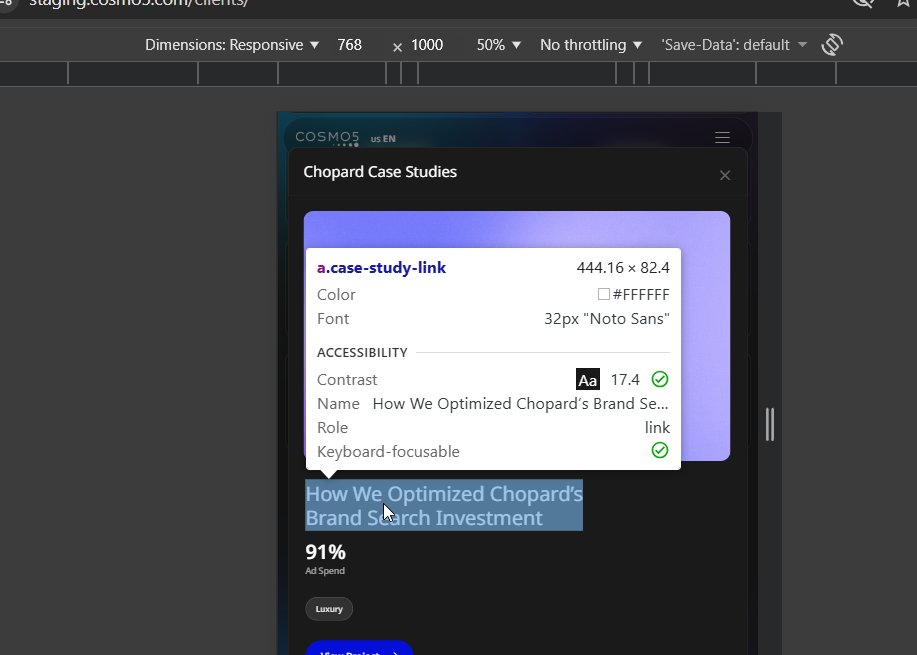Viewport: 917px width, 655px height.
Task: Click the browser address bar URL
Action: 139,4
